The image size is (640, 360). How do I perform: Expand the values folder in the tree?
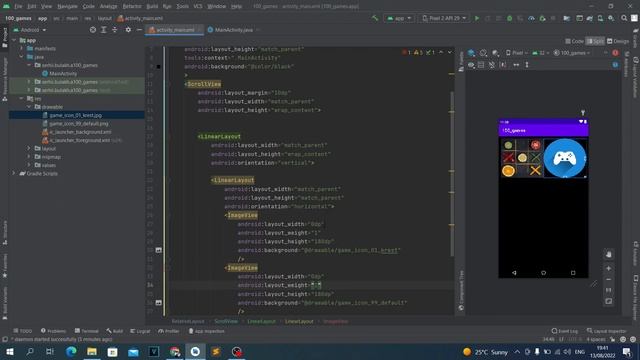[29, 165]
